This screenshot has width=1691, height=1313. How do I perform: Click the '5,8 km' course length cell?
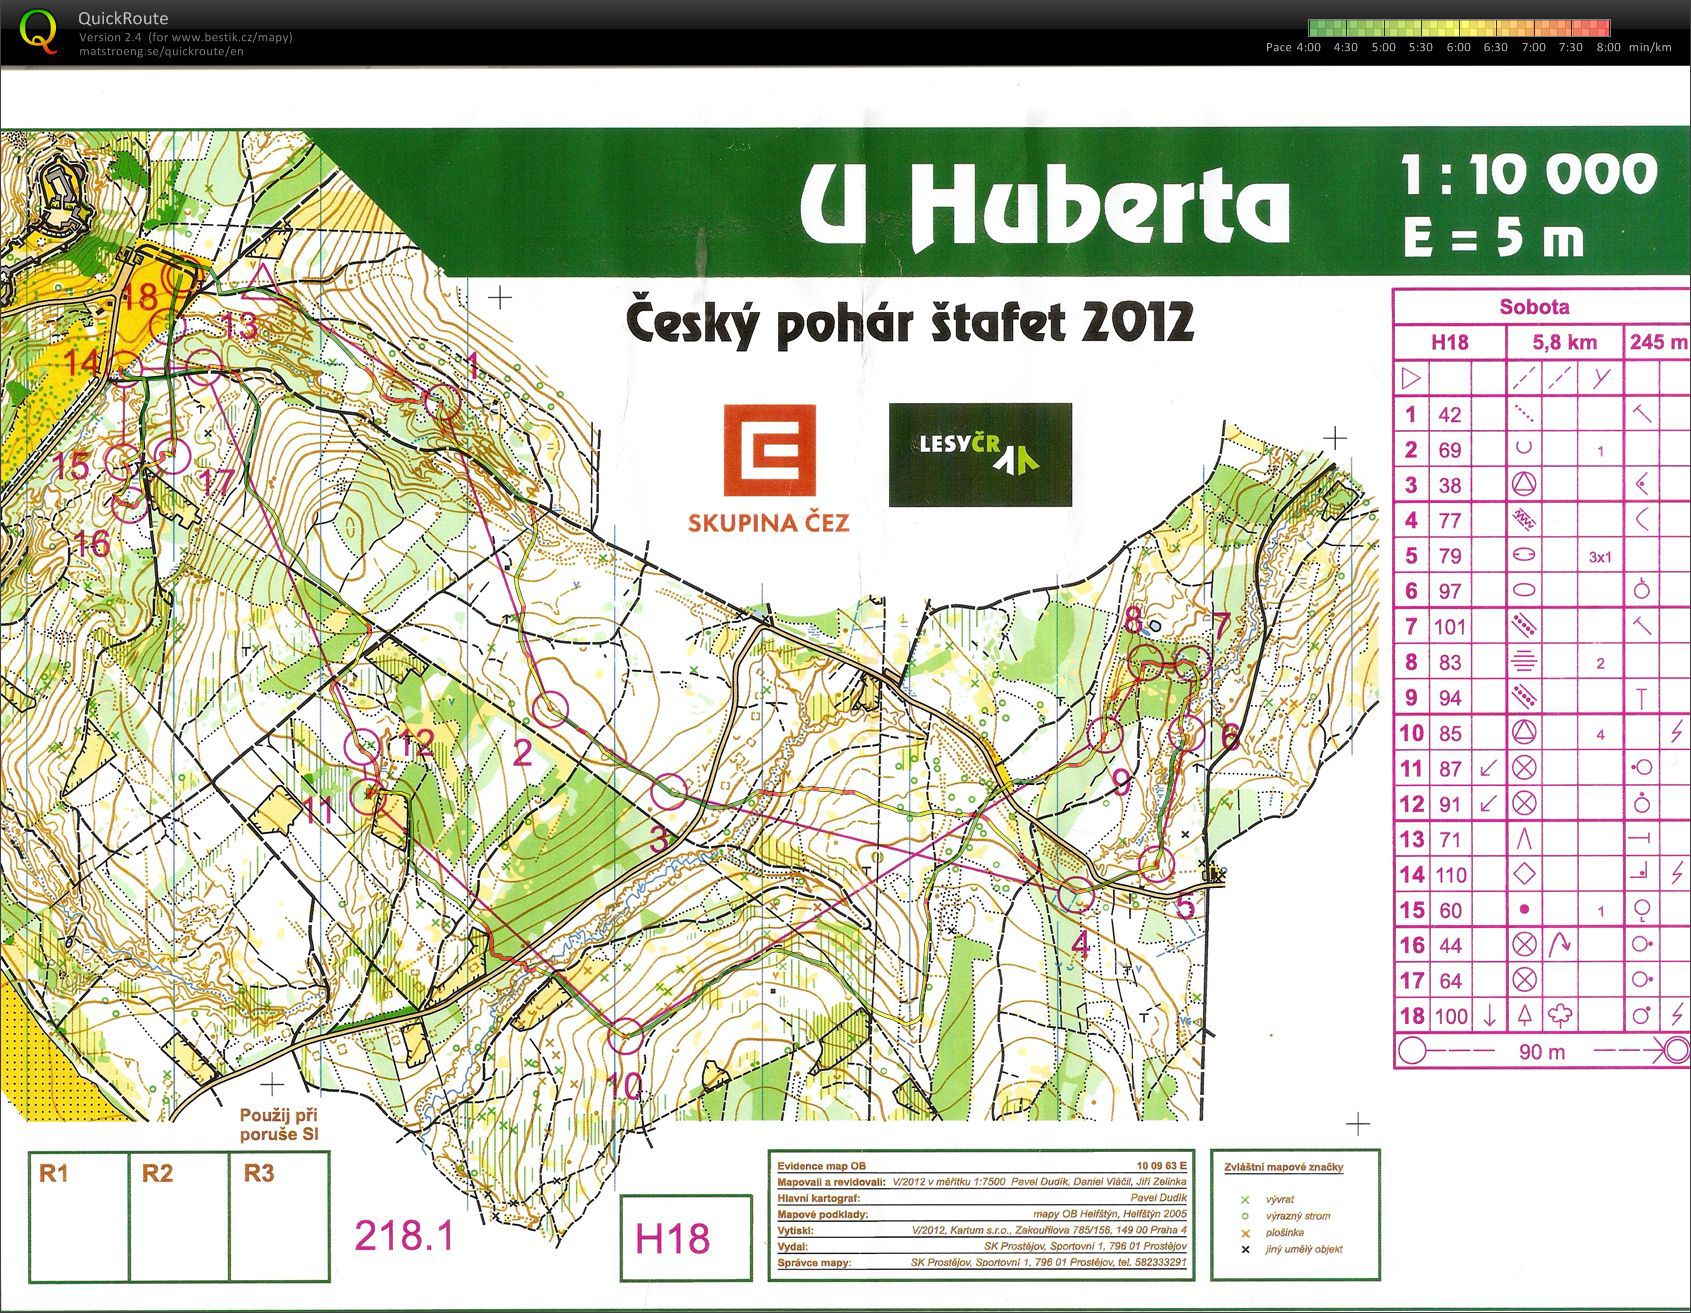click(x=1565, y=342)
